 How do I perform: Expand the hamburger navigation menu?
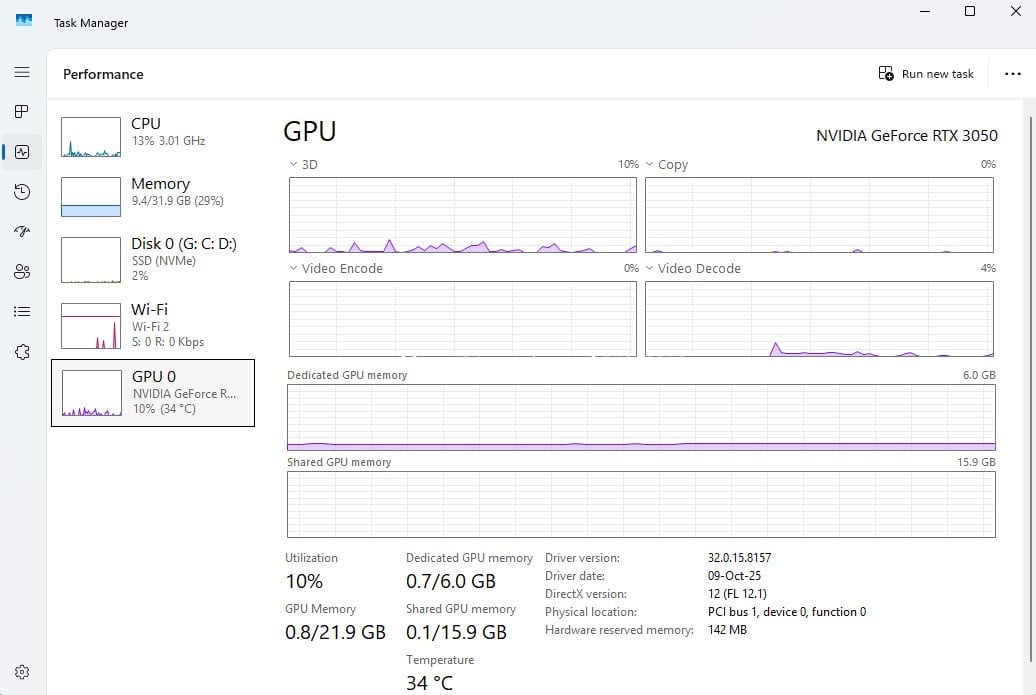tap(22, 72)
